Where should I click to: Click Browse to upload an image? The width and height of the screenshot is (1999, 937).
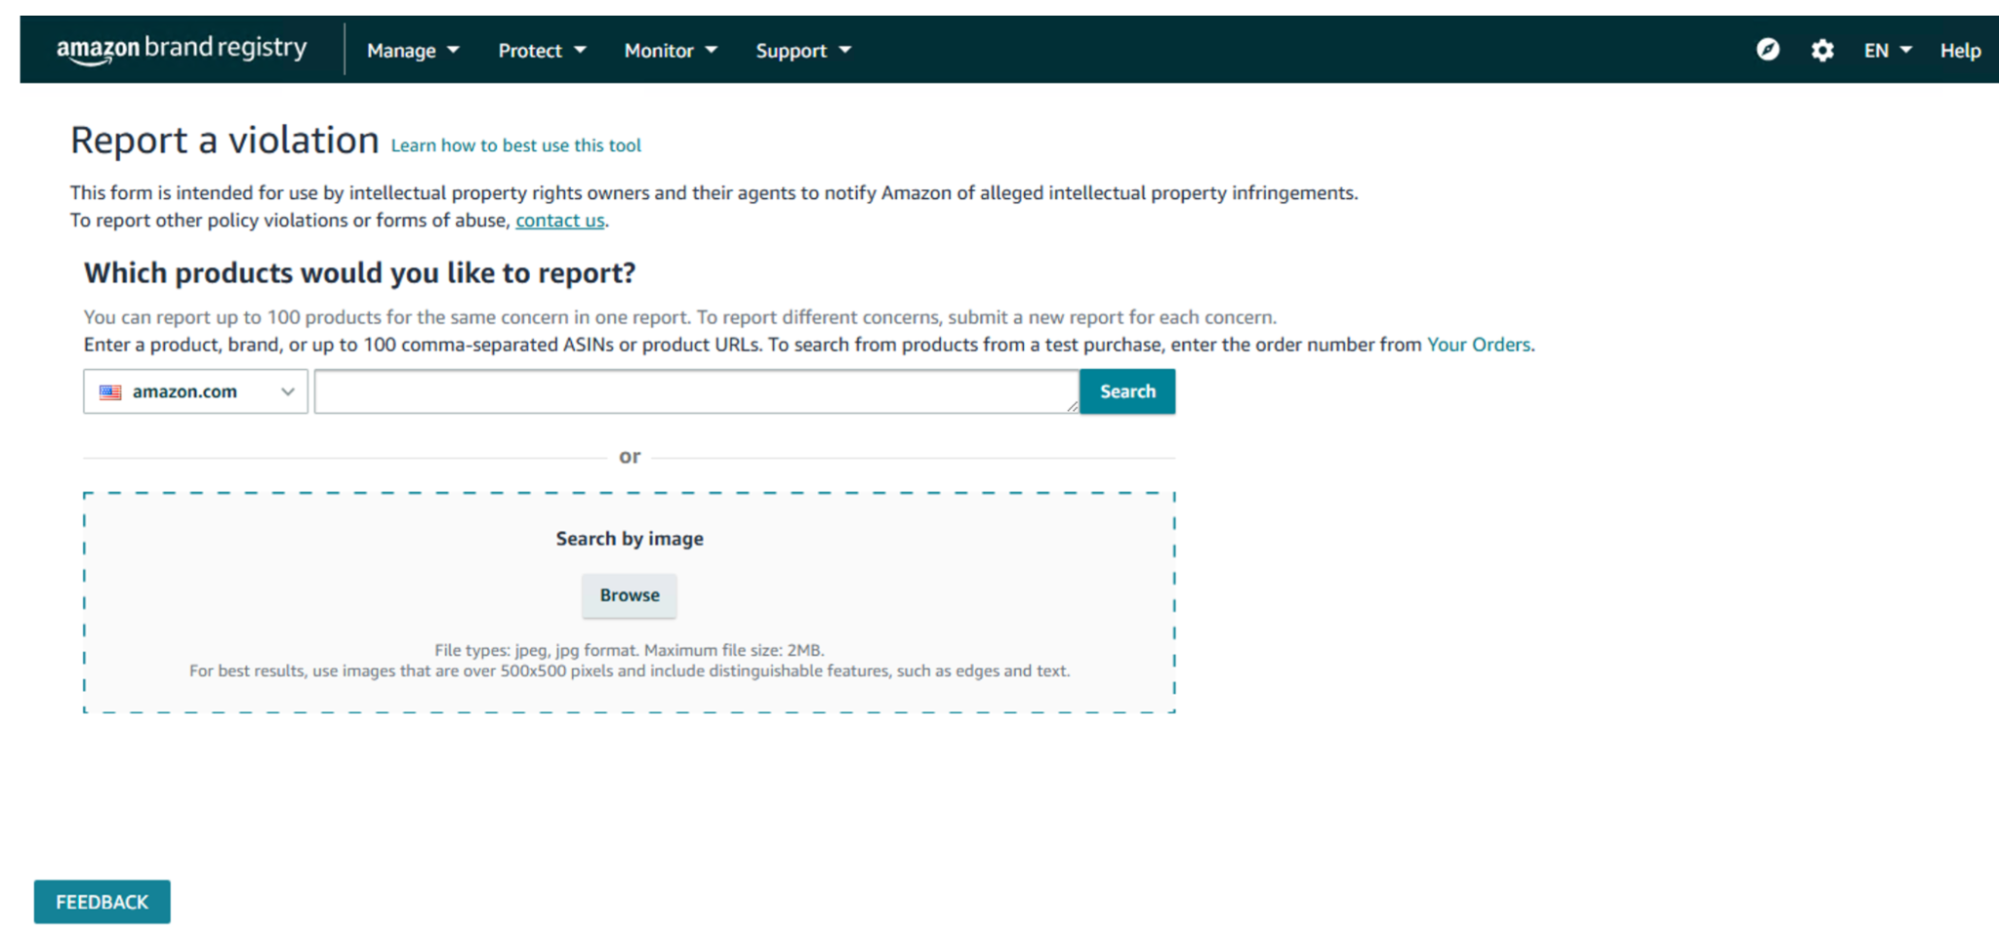629,595
